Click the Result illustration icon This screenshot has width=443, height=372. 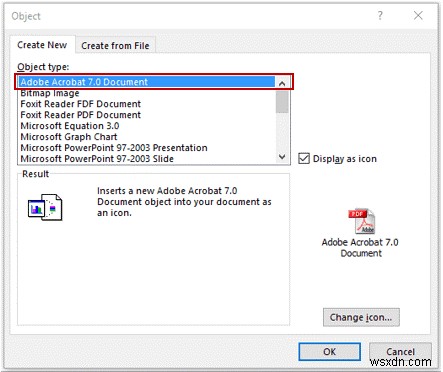[x=45, y=207]
